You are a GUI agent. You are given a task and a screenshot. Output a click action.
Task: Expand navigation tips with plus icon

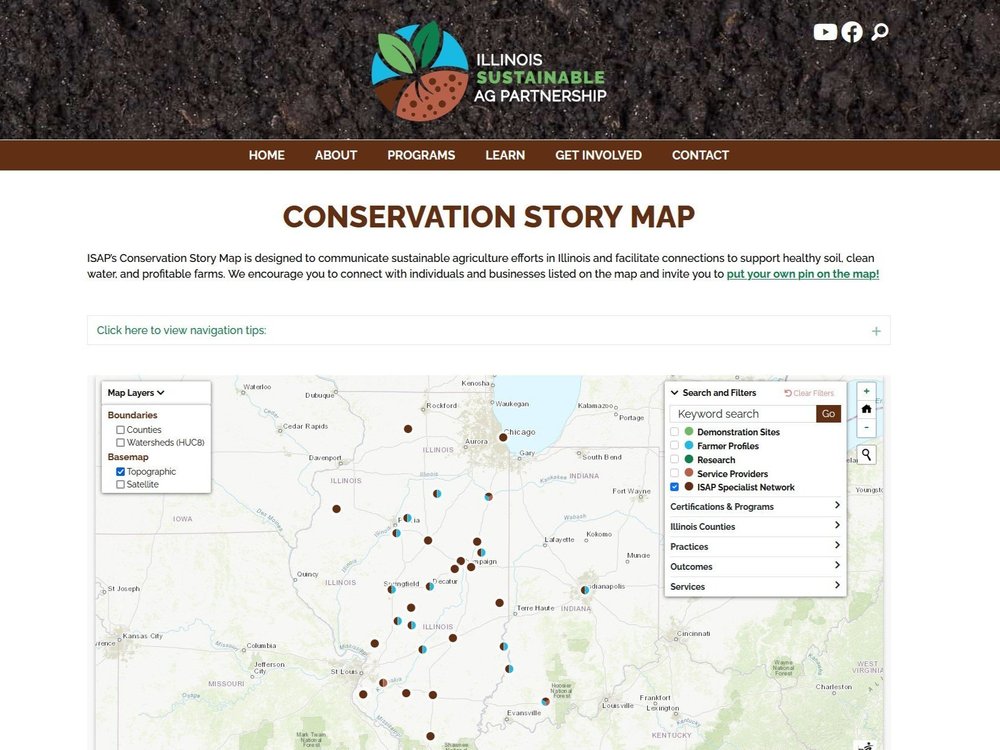pyautogui.click(x=876, y=331)
